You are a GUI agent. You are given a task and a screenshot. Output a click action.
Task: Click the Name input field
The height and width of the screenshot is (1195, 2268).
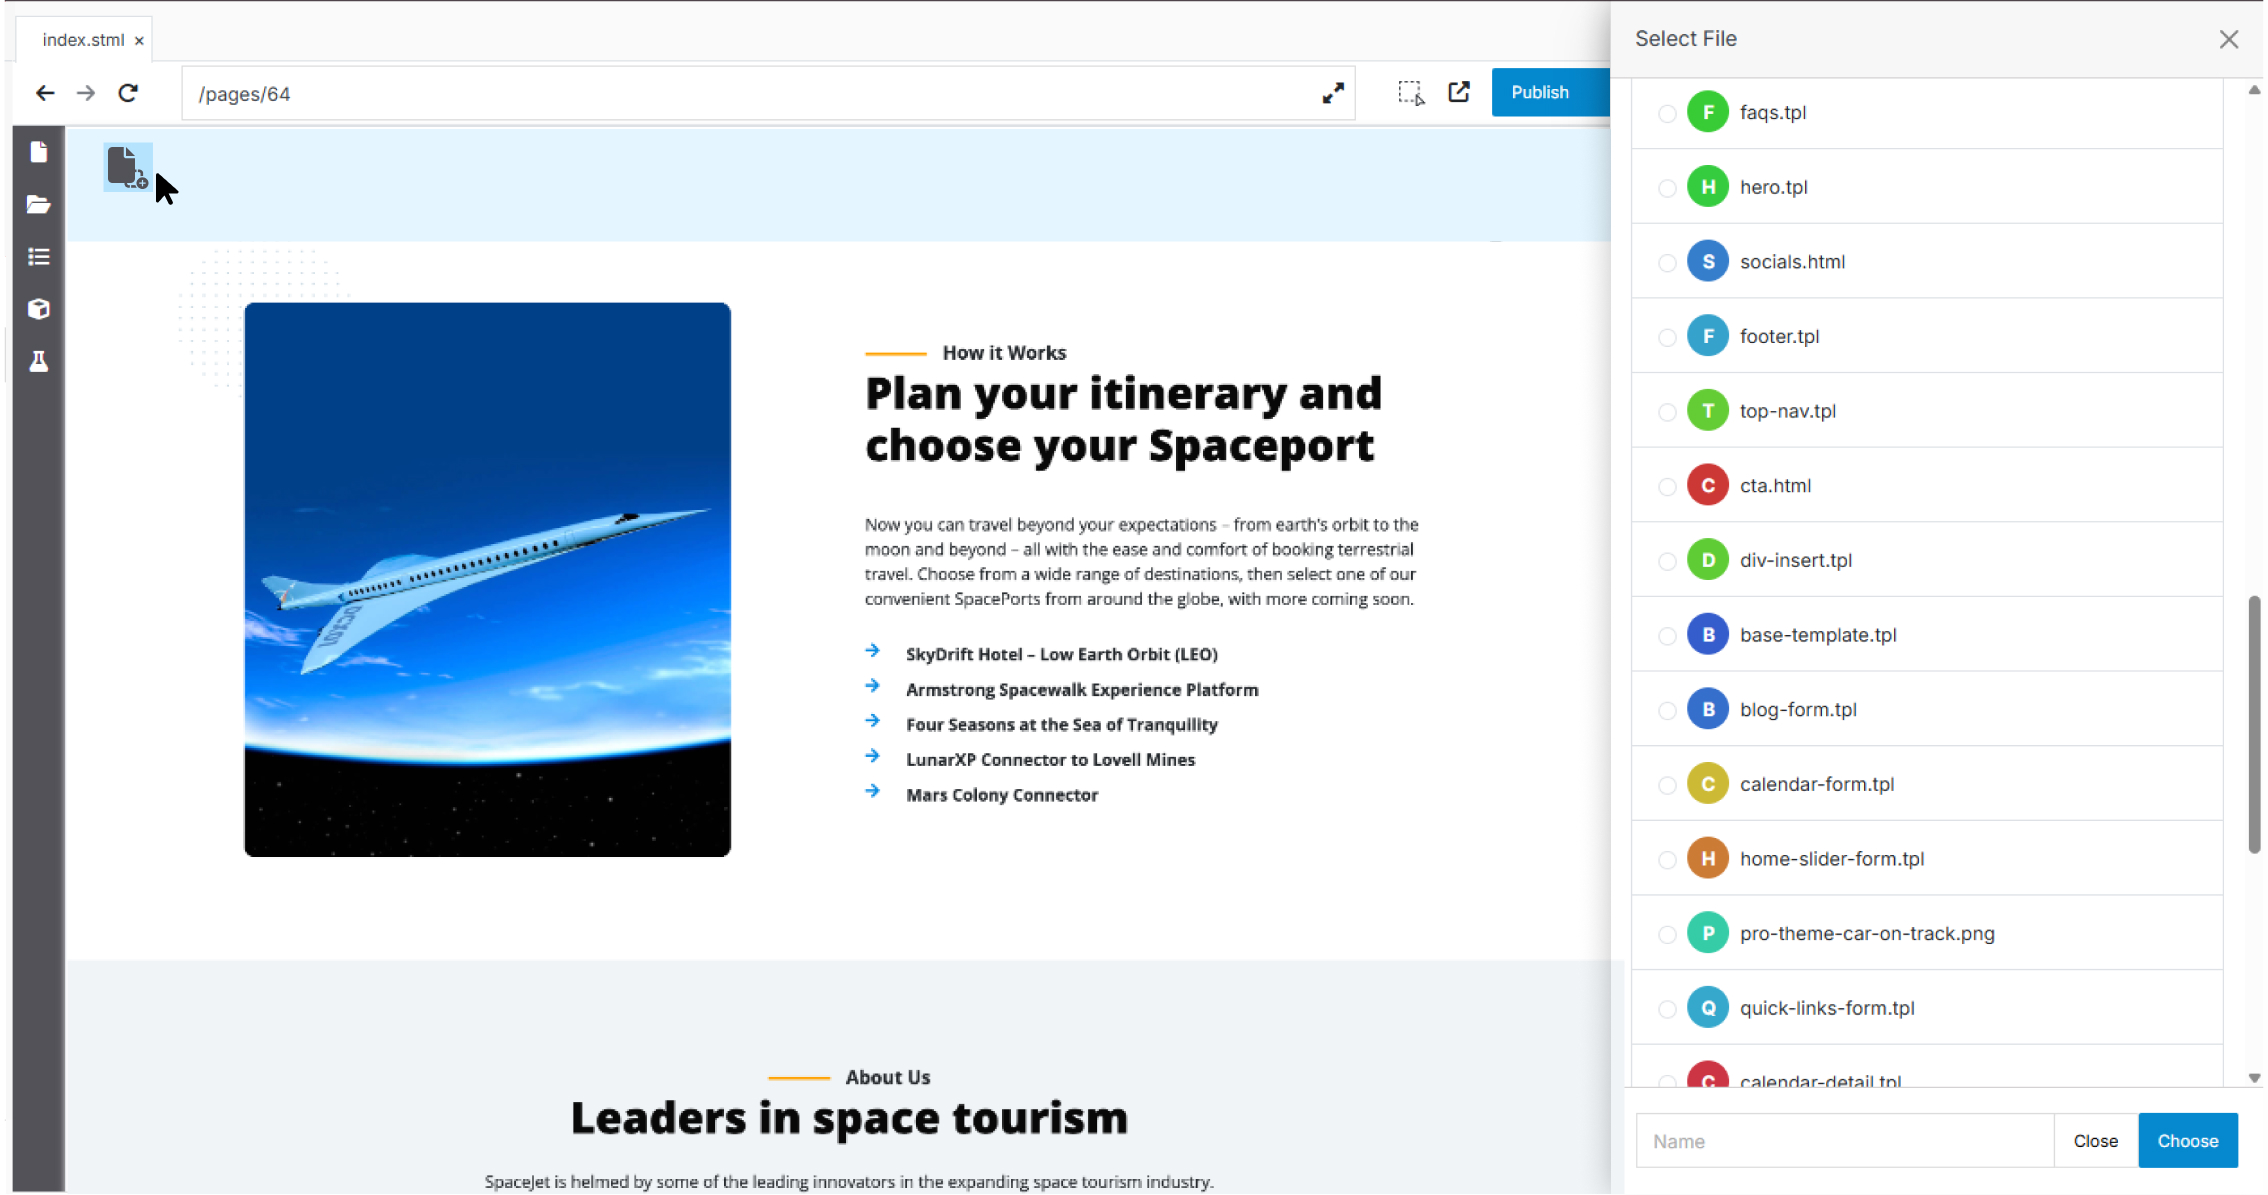click(x=1845, y=1141)
